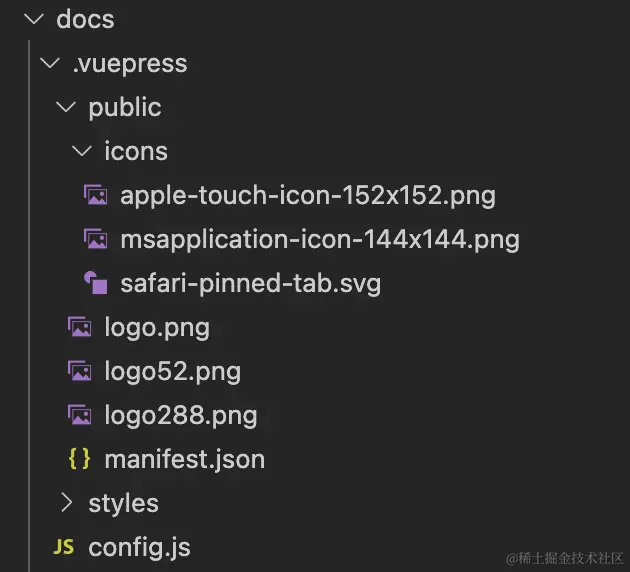Select the logo288.png file name

tap(181, 415)
